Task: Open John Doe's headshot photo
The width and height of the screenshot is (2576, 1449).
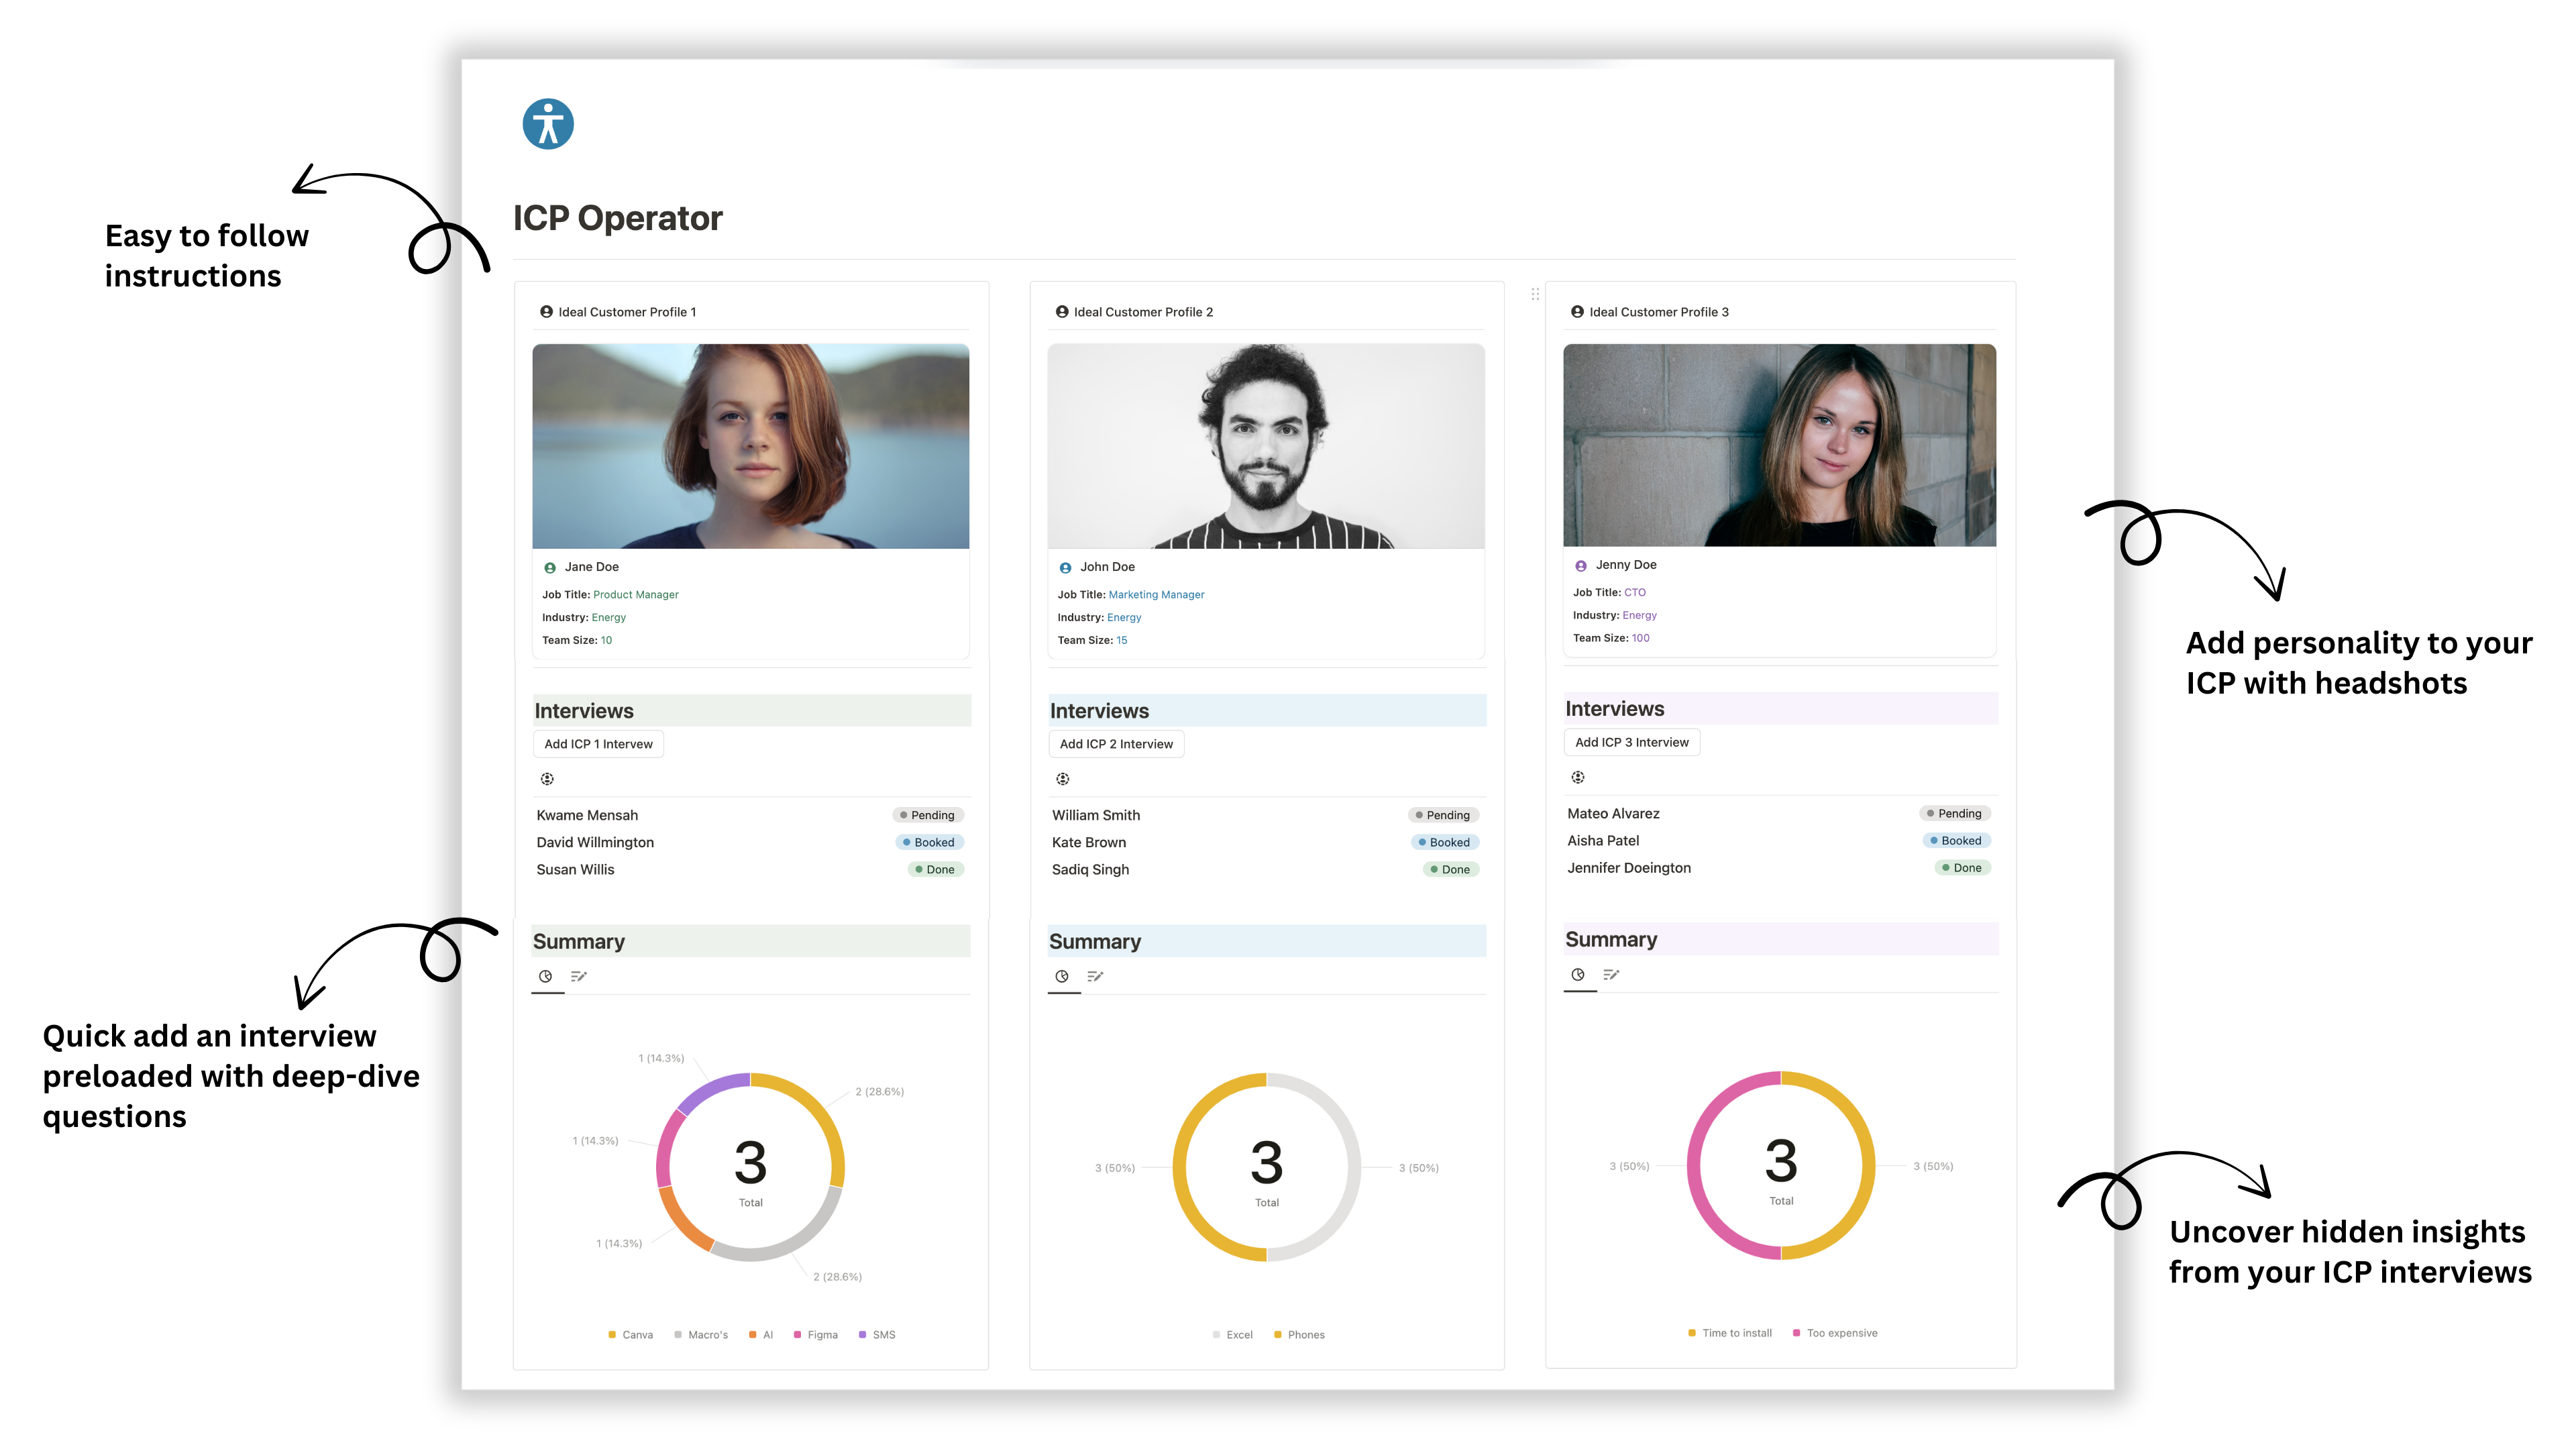Action: tap(1266, 446)
